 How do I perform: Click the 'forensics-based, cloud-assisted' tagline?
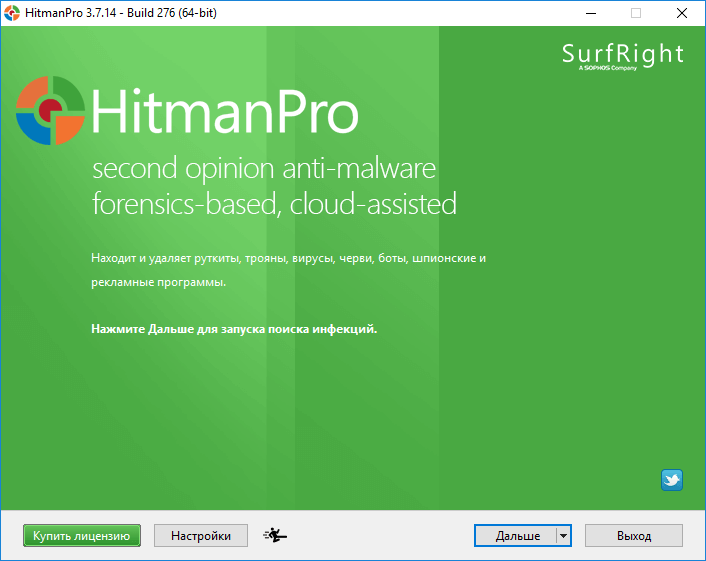point(274,204)
